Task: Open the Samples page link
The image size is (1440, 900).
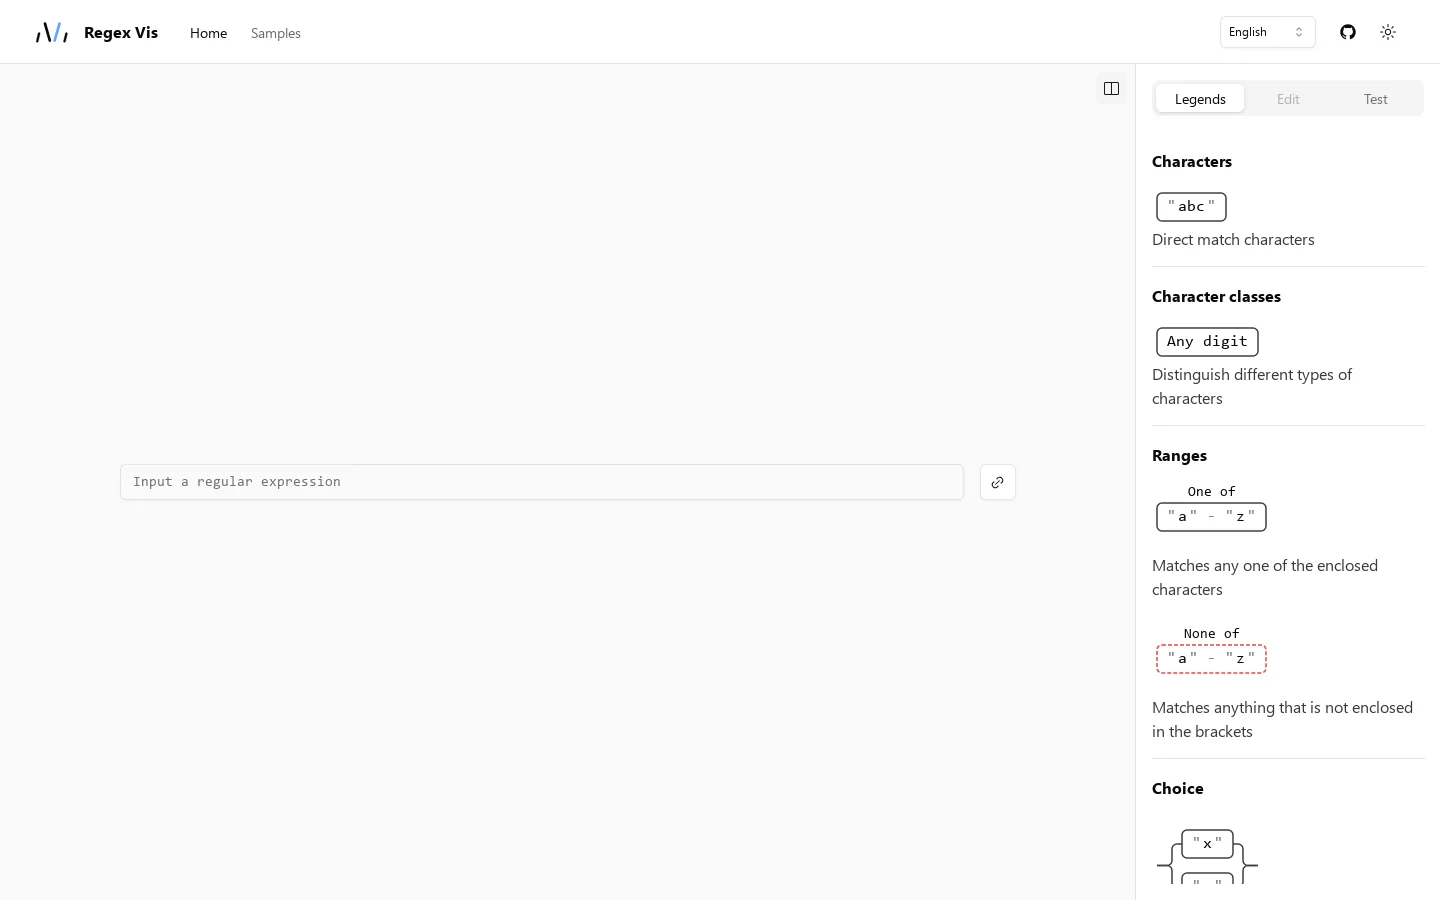Action: pyautogui.click(x=276, y=33)
